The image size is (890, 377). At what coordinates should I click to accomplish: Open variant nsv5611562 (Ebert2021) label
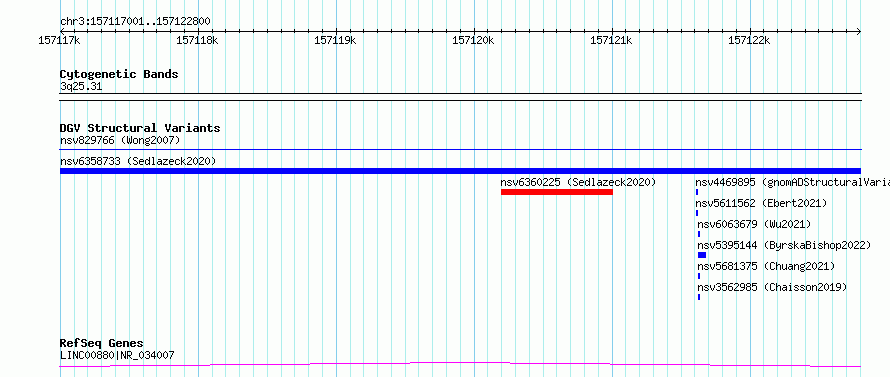(x=762, y=203)
